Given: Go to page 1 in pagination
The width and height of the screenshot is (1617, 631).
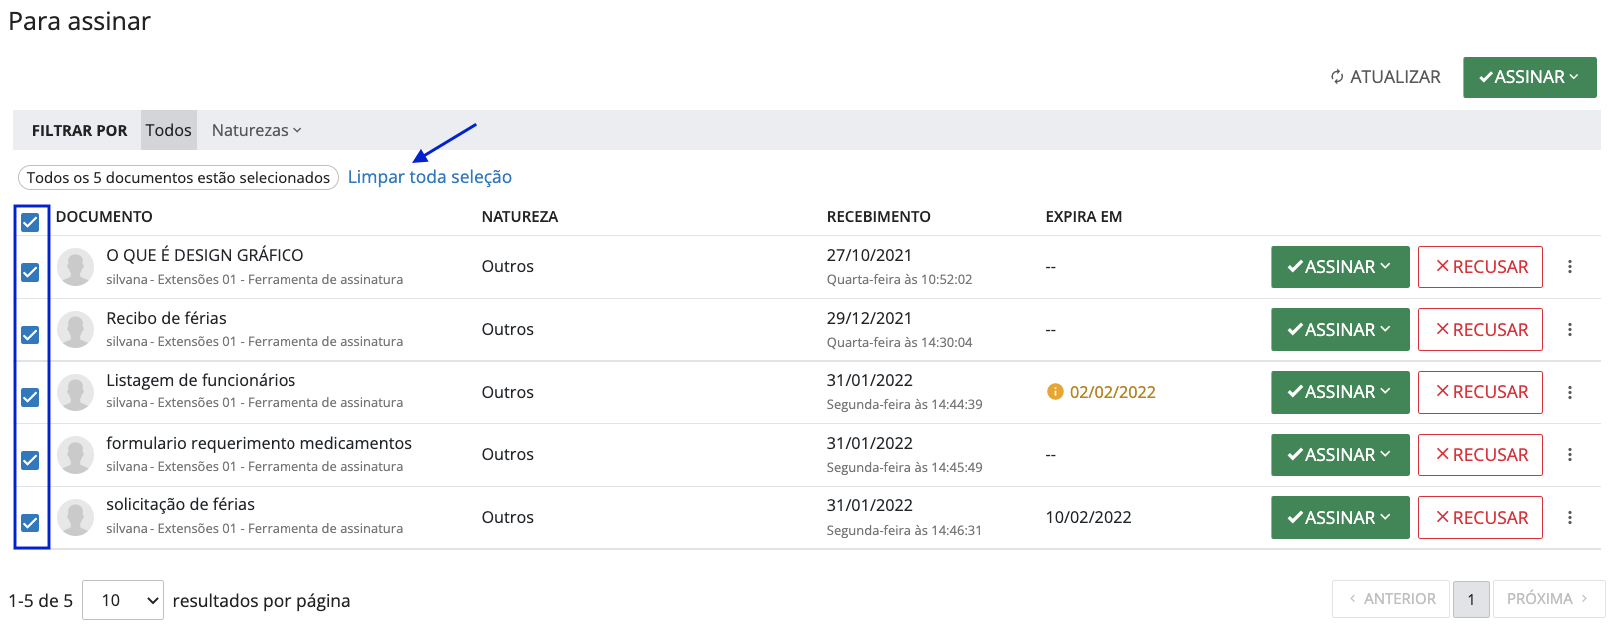Looking at the screenshot, I should tap(1470, 599).
